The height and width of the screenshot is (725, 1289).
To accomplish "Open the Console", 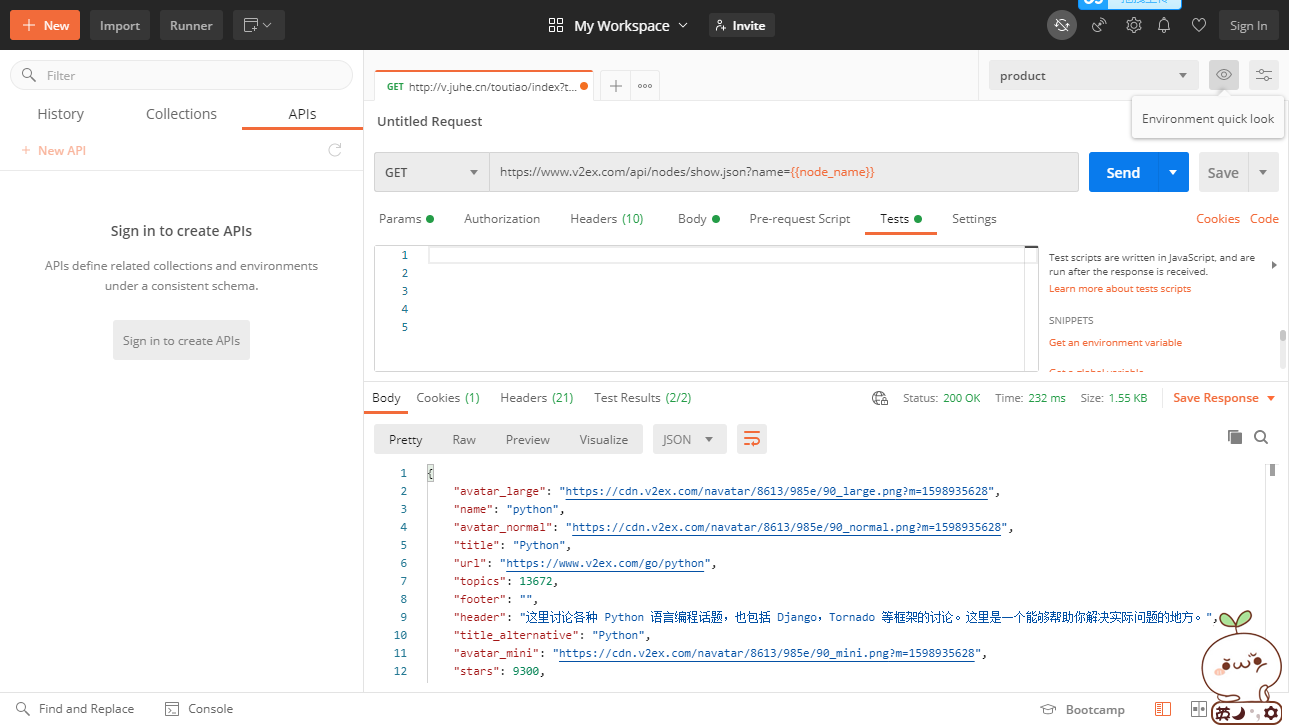I will point(199,709).
